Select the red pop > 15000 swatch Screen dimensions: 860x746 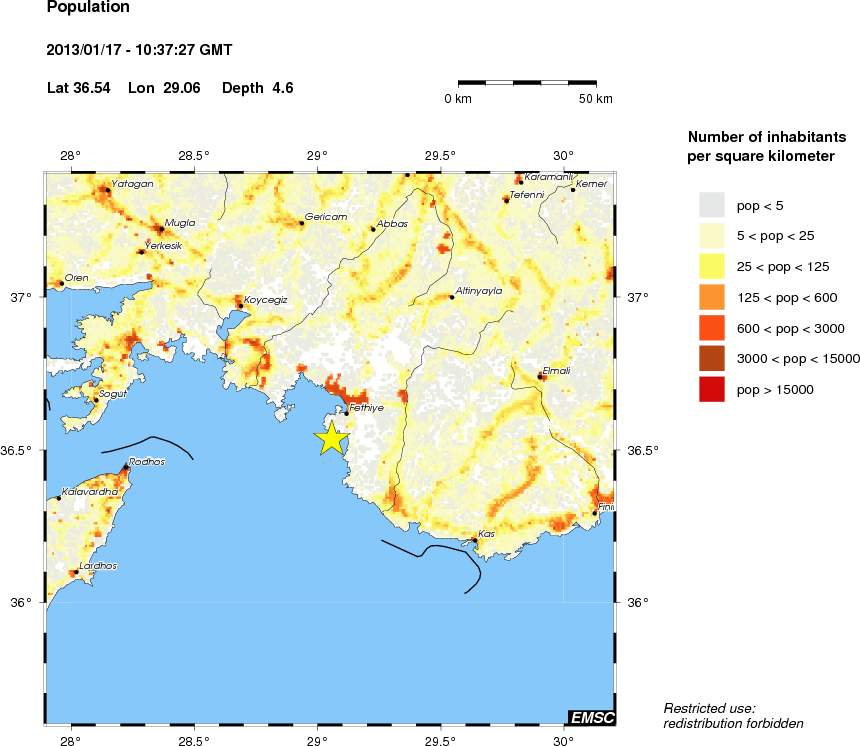point(711,389)
